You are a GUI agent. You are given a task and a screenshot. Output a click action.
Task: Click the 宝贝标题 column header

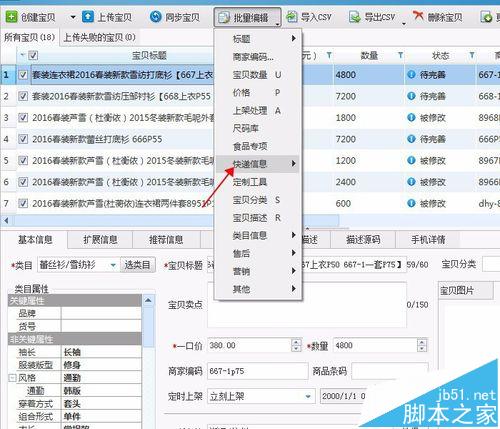click(149, 55)
